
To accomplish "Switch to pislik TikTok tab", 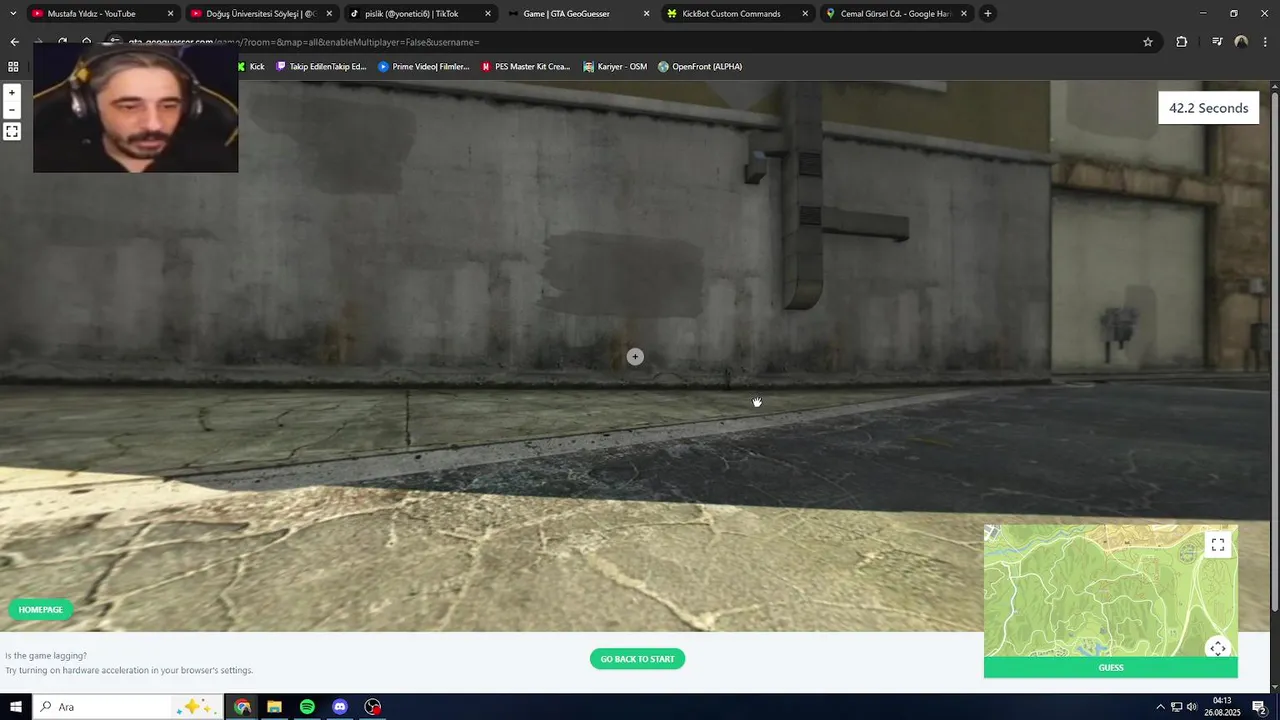I will (412, 14).
